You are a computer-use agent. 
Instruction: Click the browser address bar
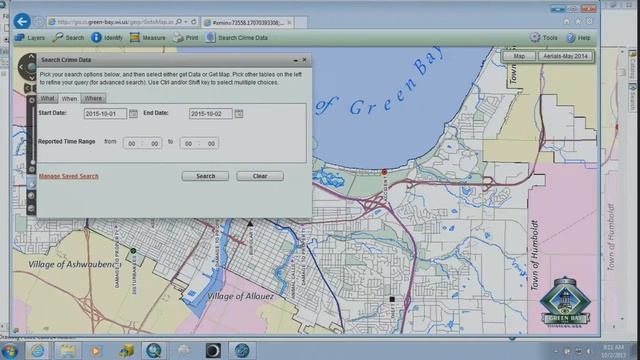coord(115,22)
